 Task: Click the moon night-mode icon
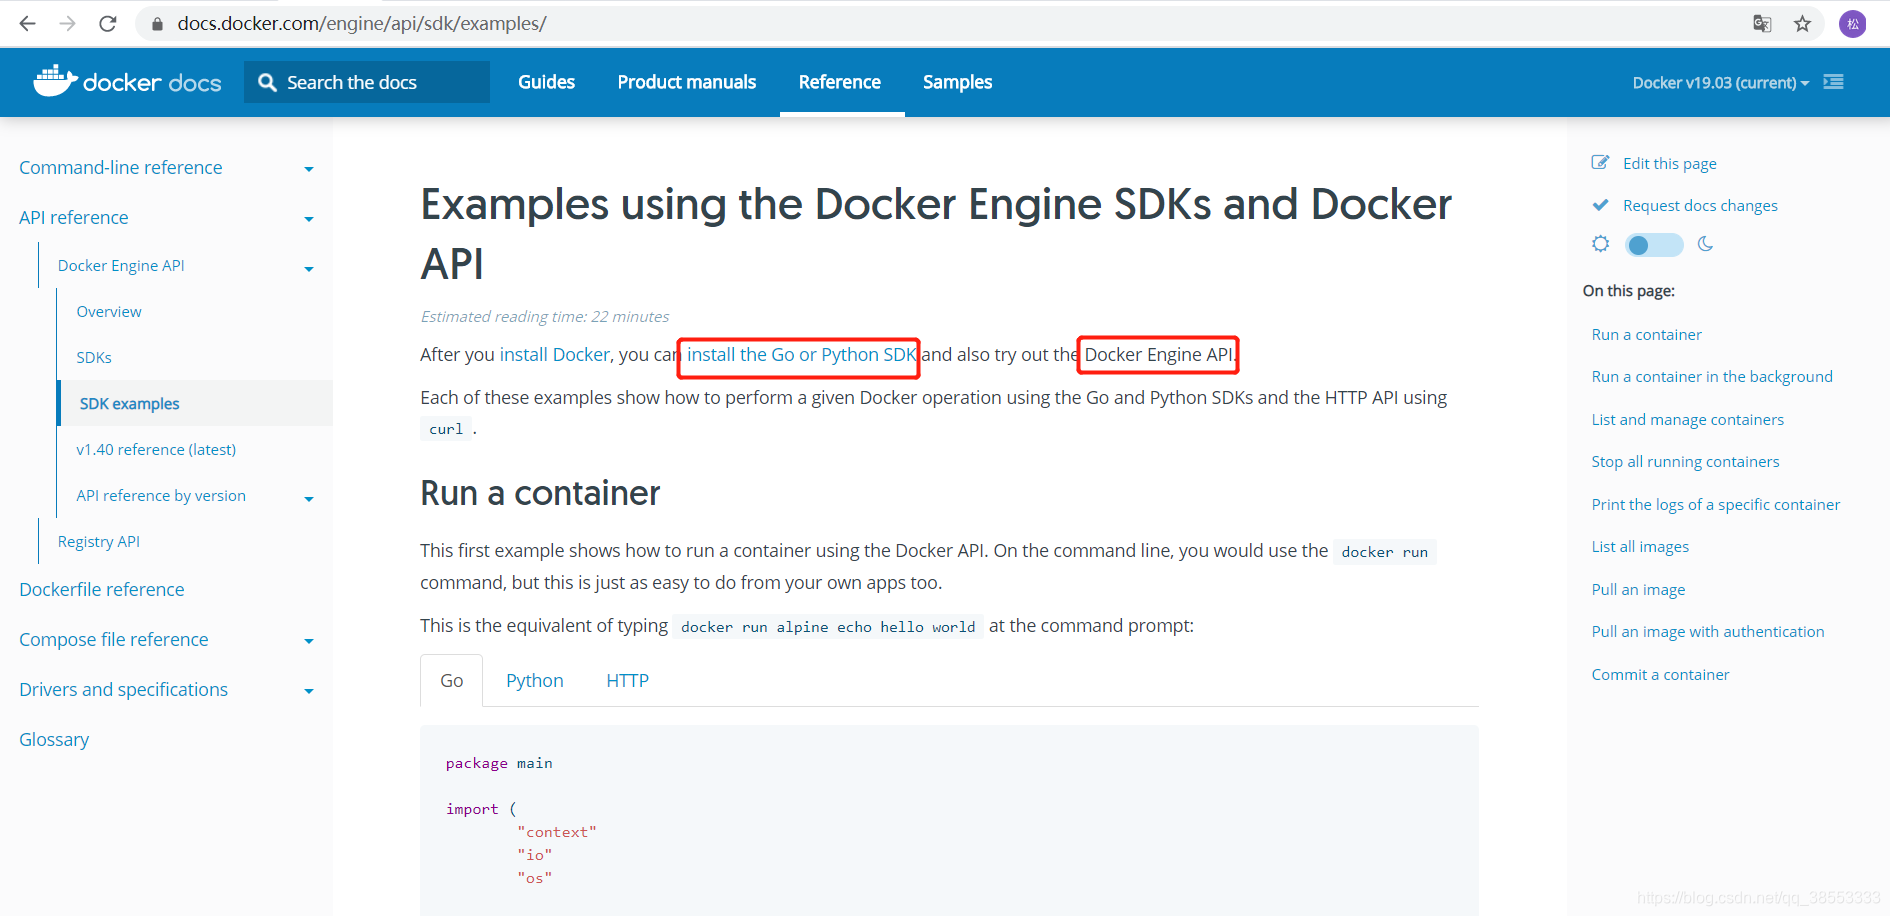pos(1705,244)
